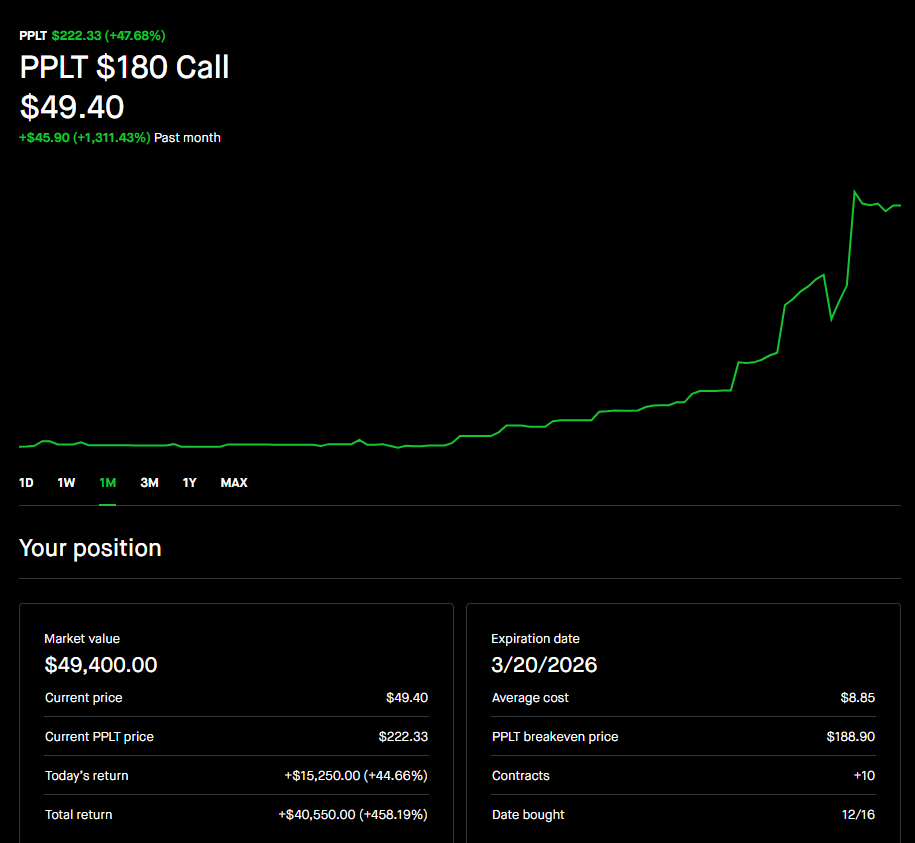Select the 1M chart range tab
The width and height of the screenshot is (915, 843).
(107, 482)
